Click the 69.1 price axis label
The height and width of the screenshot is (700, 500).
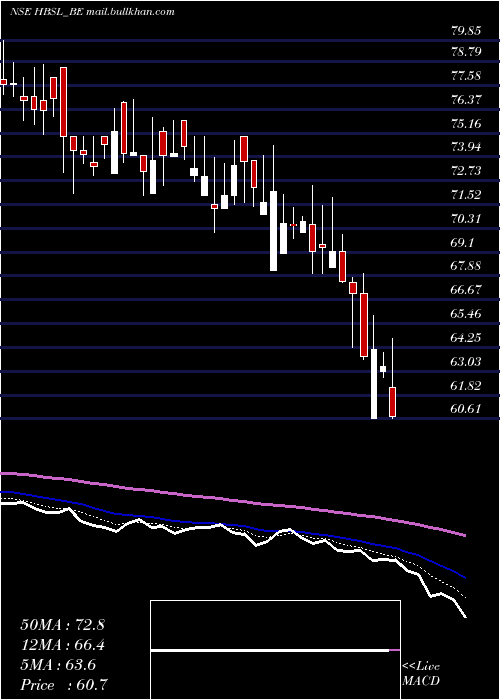click(x=463, y=242)
